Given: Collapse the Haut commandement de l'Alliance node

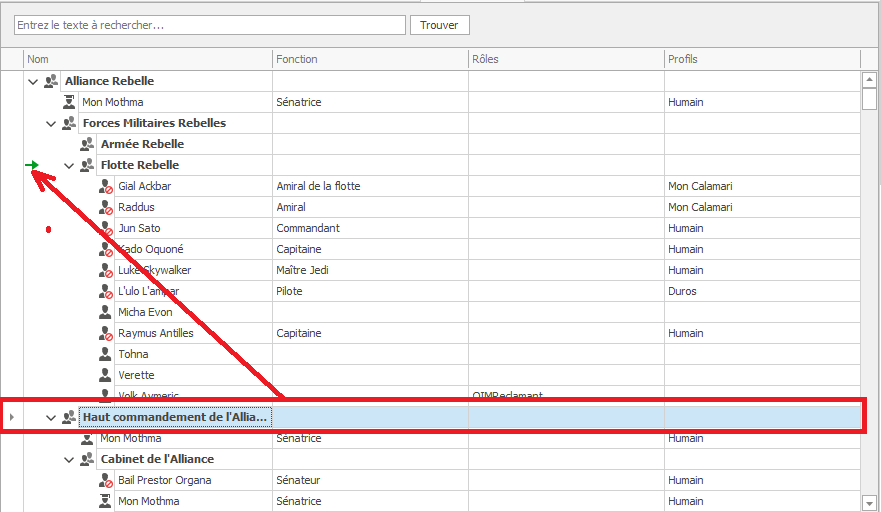Looking at the screenshot, I should [x=51, y=417].
